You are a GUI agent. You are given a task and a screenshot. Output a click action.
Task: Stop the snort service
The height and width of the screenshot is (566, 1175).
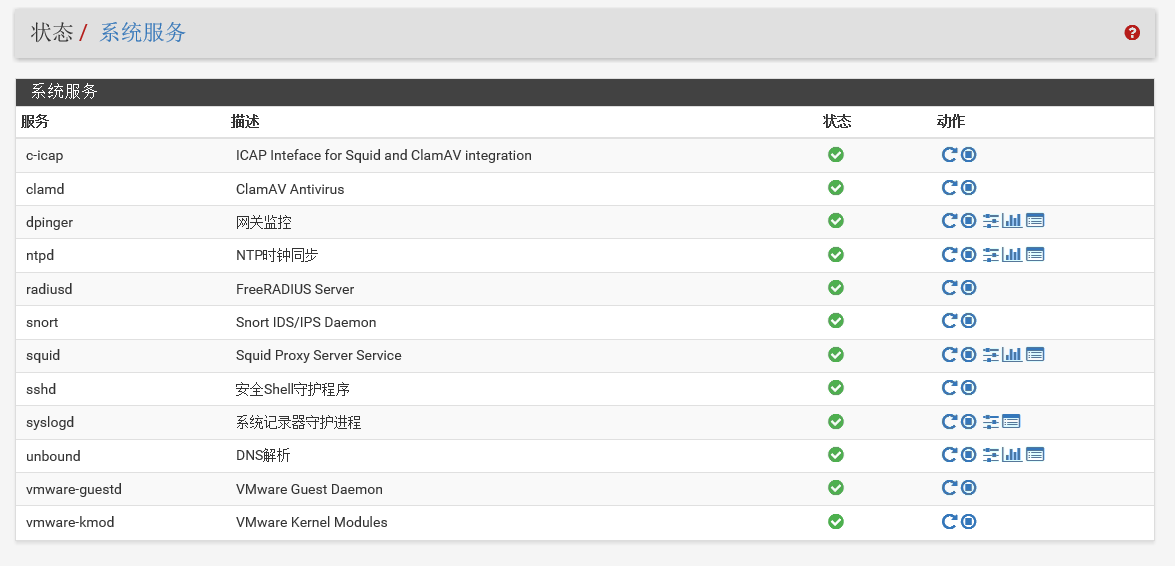969,321
